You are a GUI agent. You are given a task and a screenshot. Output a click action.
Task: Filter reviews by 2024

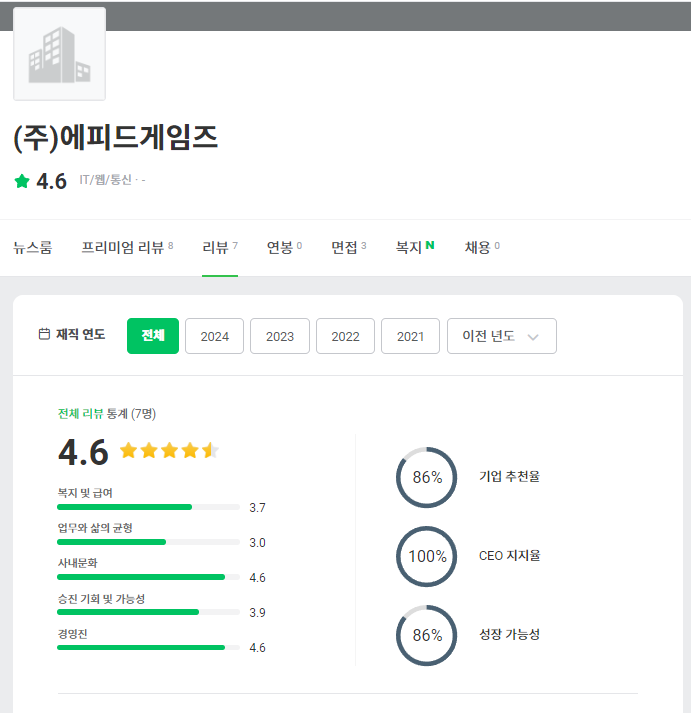(215, 336)
